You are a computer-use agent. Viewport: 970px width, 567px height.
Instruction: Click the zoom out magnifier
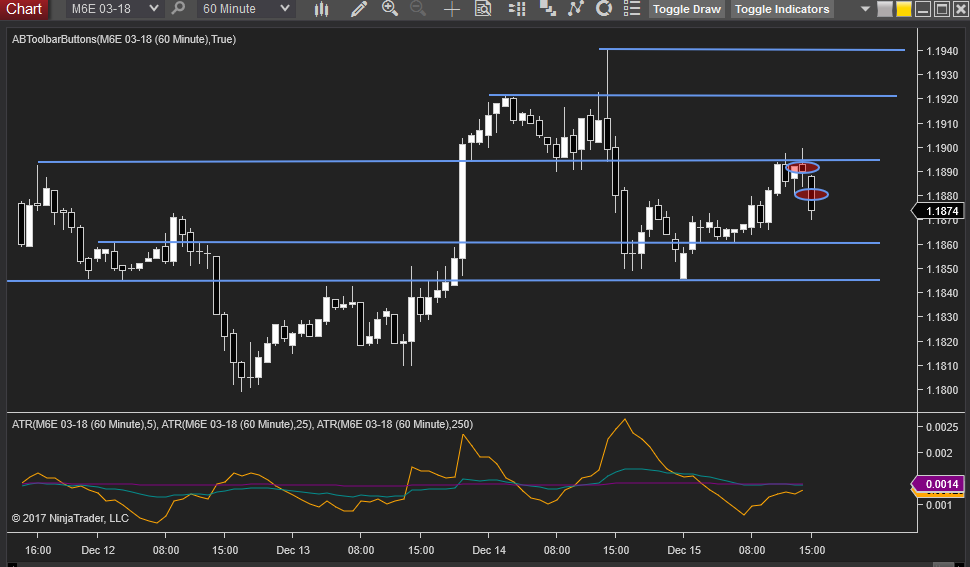[418, 9]
